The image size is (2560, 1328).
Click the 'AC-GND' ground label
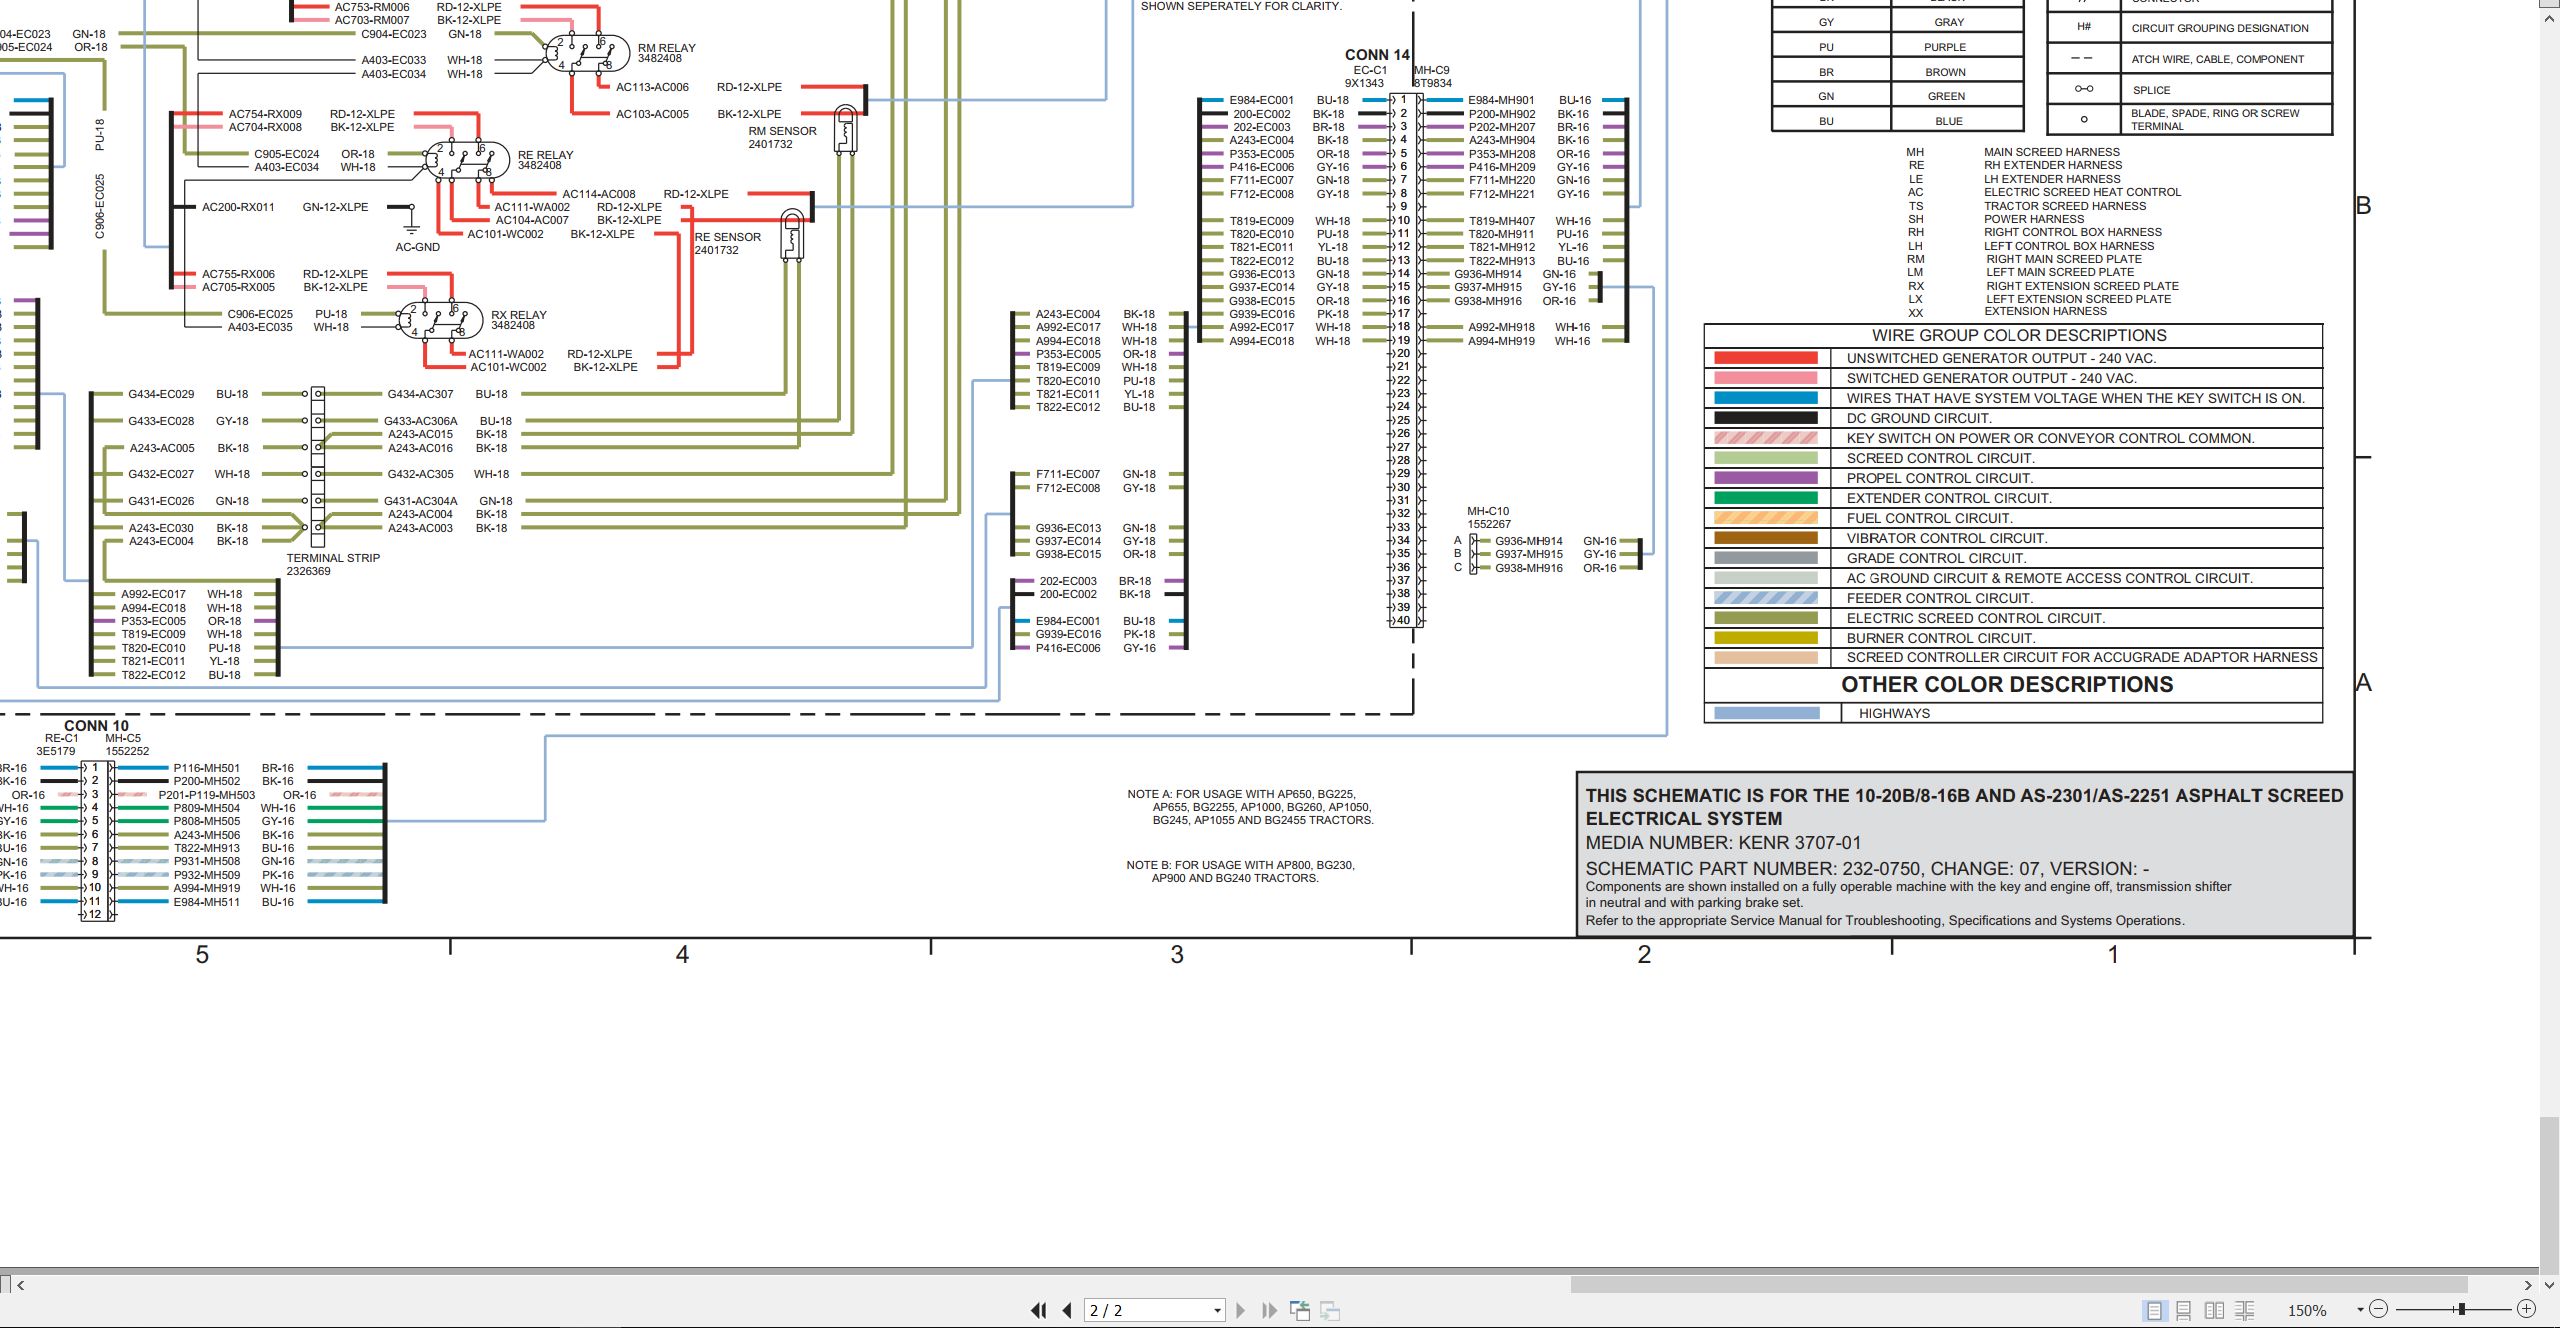pyautogui.click(x=417, y=247)
